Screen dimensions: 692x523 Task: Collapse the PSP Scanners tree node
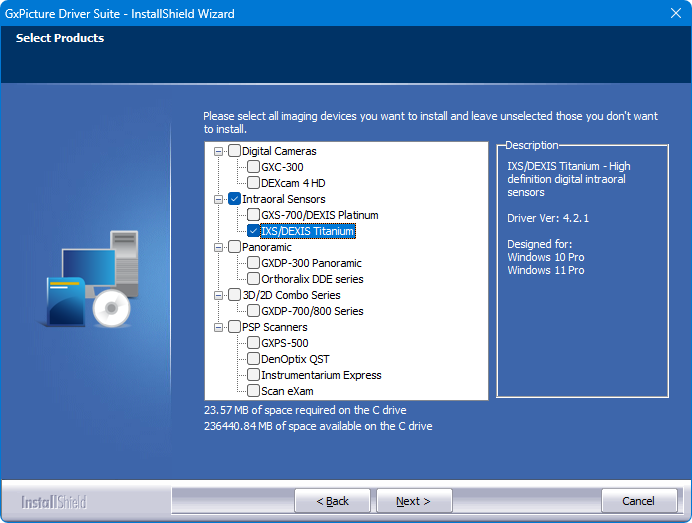click(x=219, y=327)
